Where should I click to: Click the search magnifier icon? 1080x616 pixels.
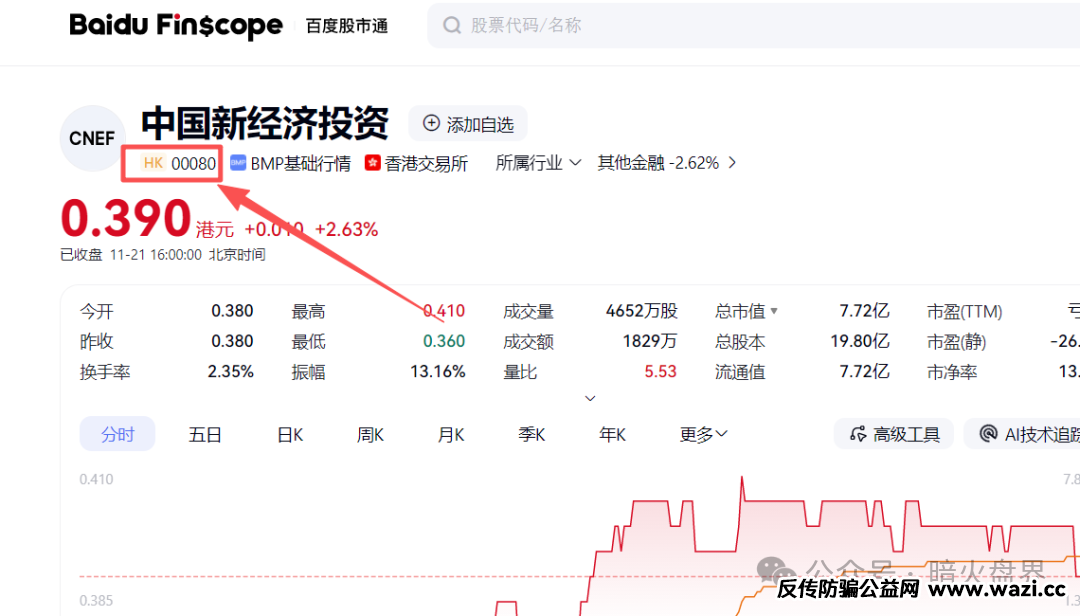coord(450,25)
